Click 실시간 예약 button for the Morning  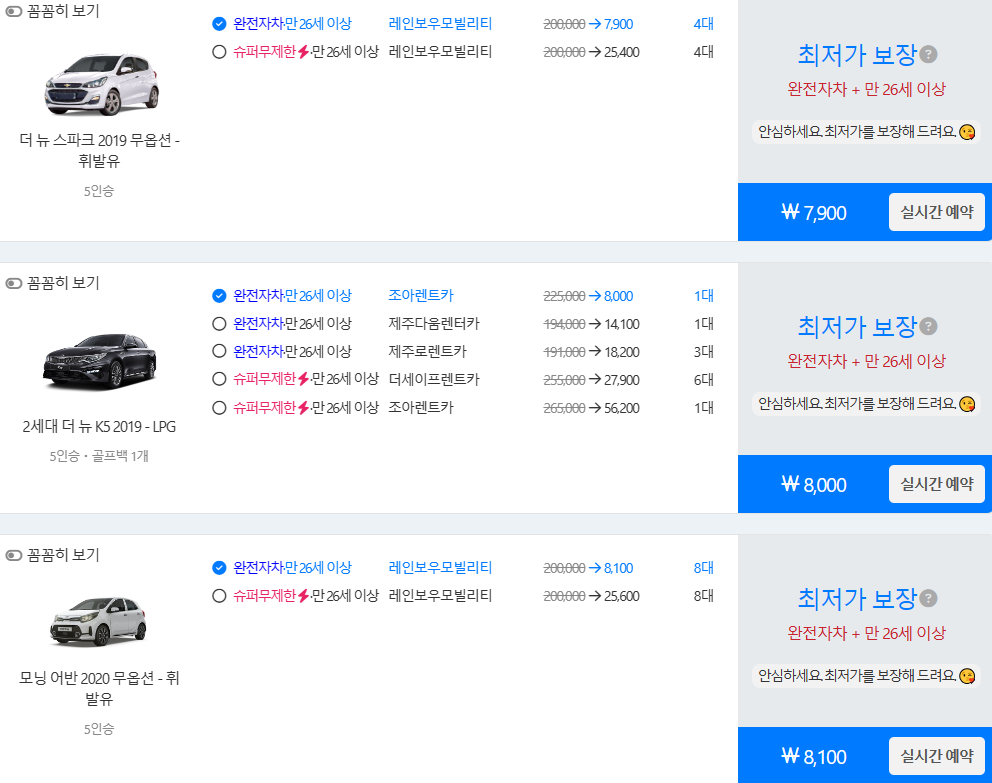click(x=937, y=756)
